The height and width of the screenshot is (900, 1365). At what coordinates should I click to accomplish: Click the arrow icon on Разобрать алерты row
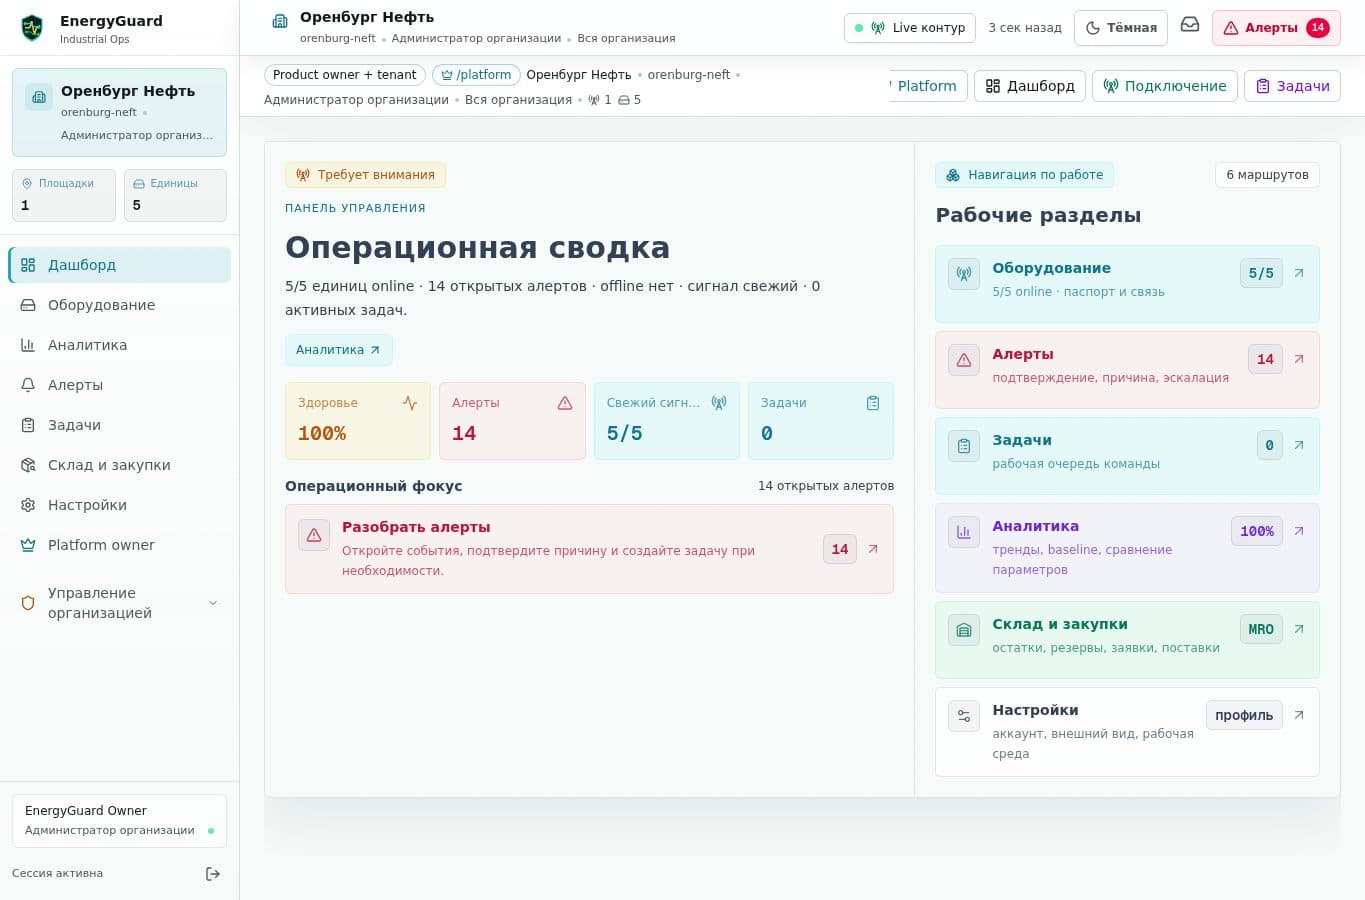[873, 549]
